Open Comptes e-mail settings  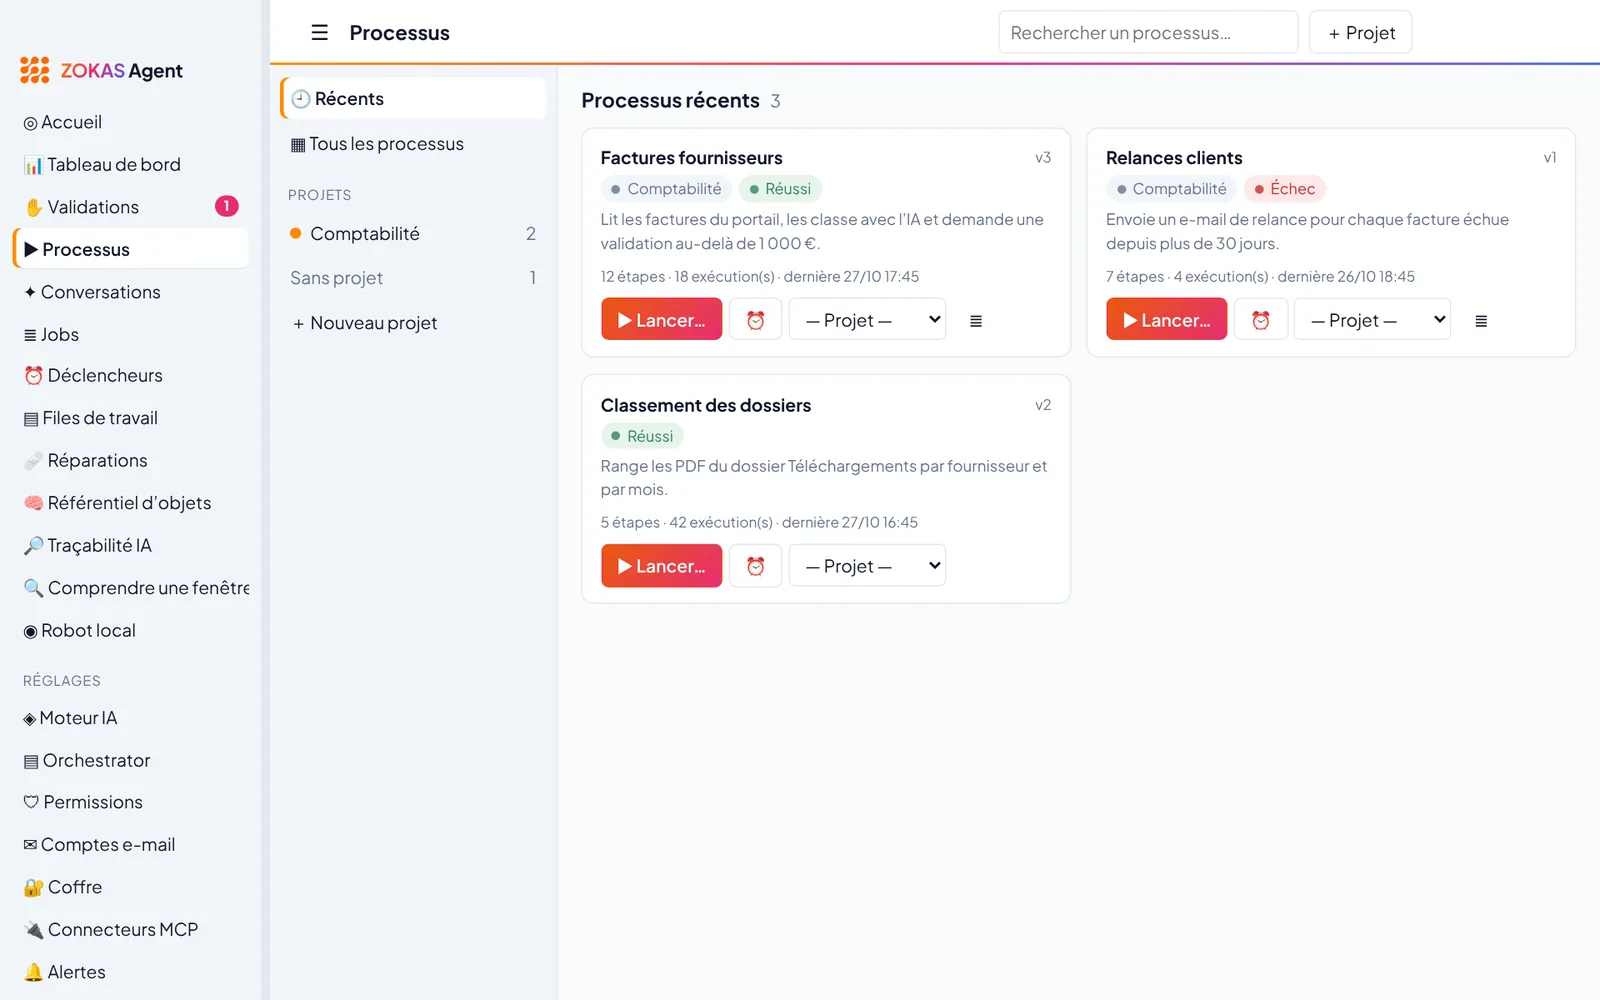(130, 845)
